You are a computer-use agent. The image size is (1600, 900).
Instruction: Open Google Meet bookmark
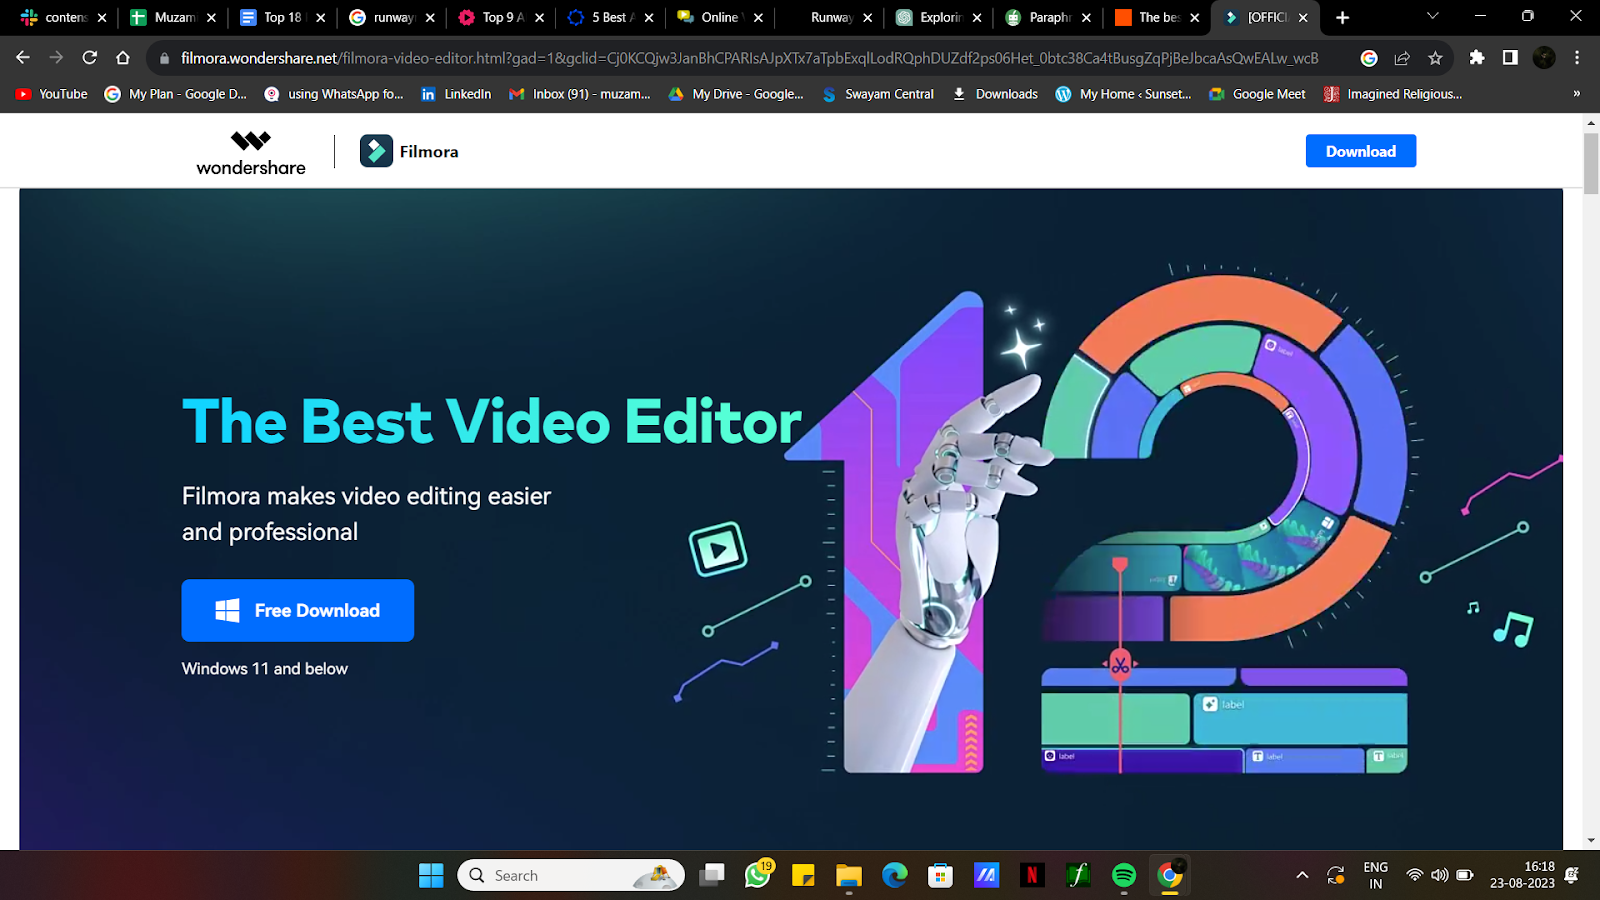pyautogui.click(x=1258, y=94)
